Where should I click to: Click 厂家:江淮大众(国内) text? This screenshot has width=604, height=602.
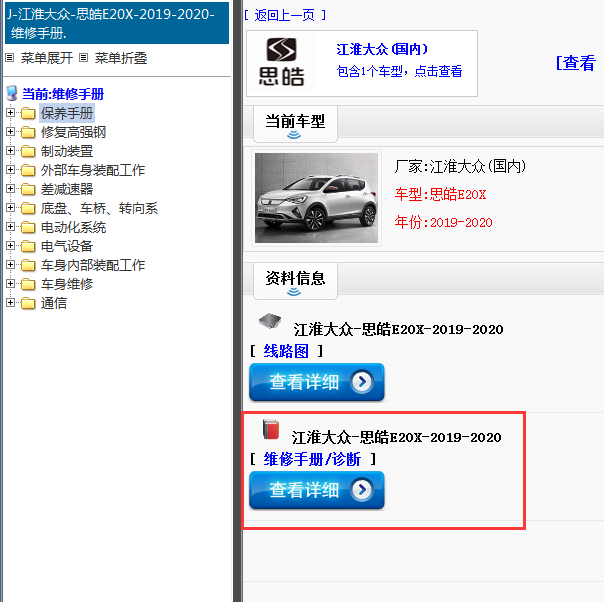[x=460, y=166]
